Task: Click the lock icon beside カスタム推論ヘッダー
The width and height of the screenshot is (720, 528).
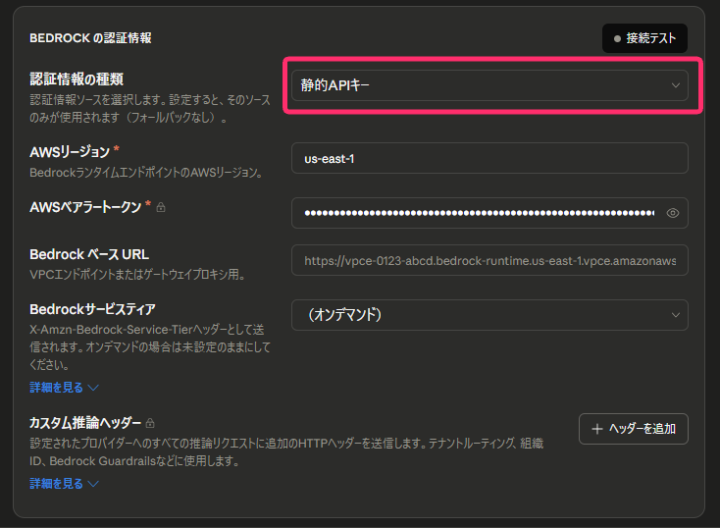Action: [x=150, y=423]
